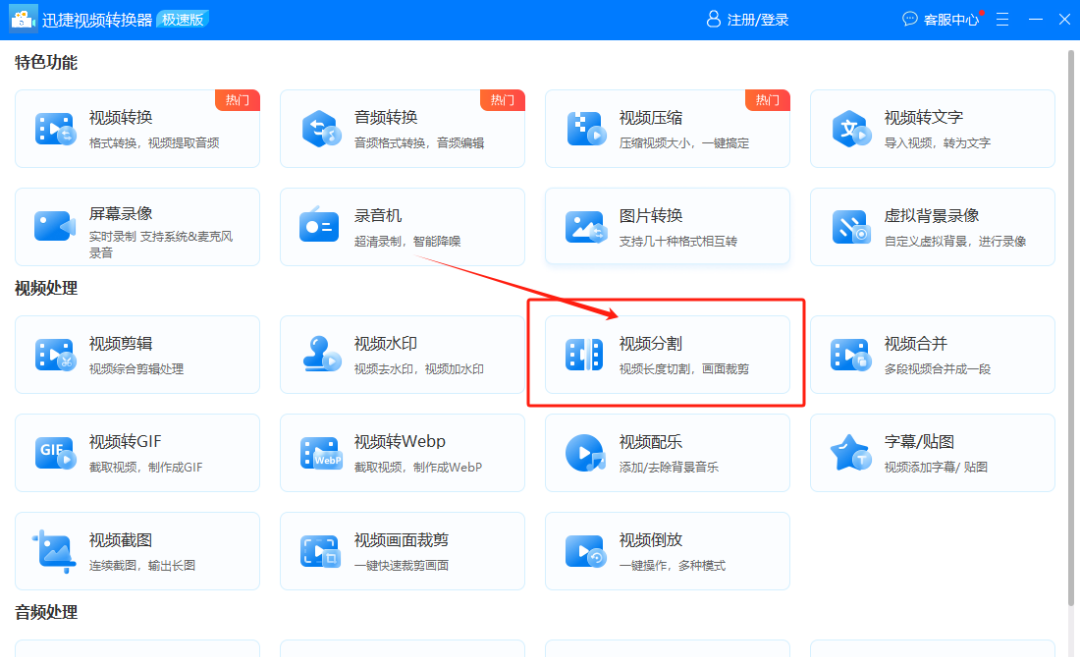
Task: Launch the 录音机 voice recorder icon
Action: [x=319, y=225]
